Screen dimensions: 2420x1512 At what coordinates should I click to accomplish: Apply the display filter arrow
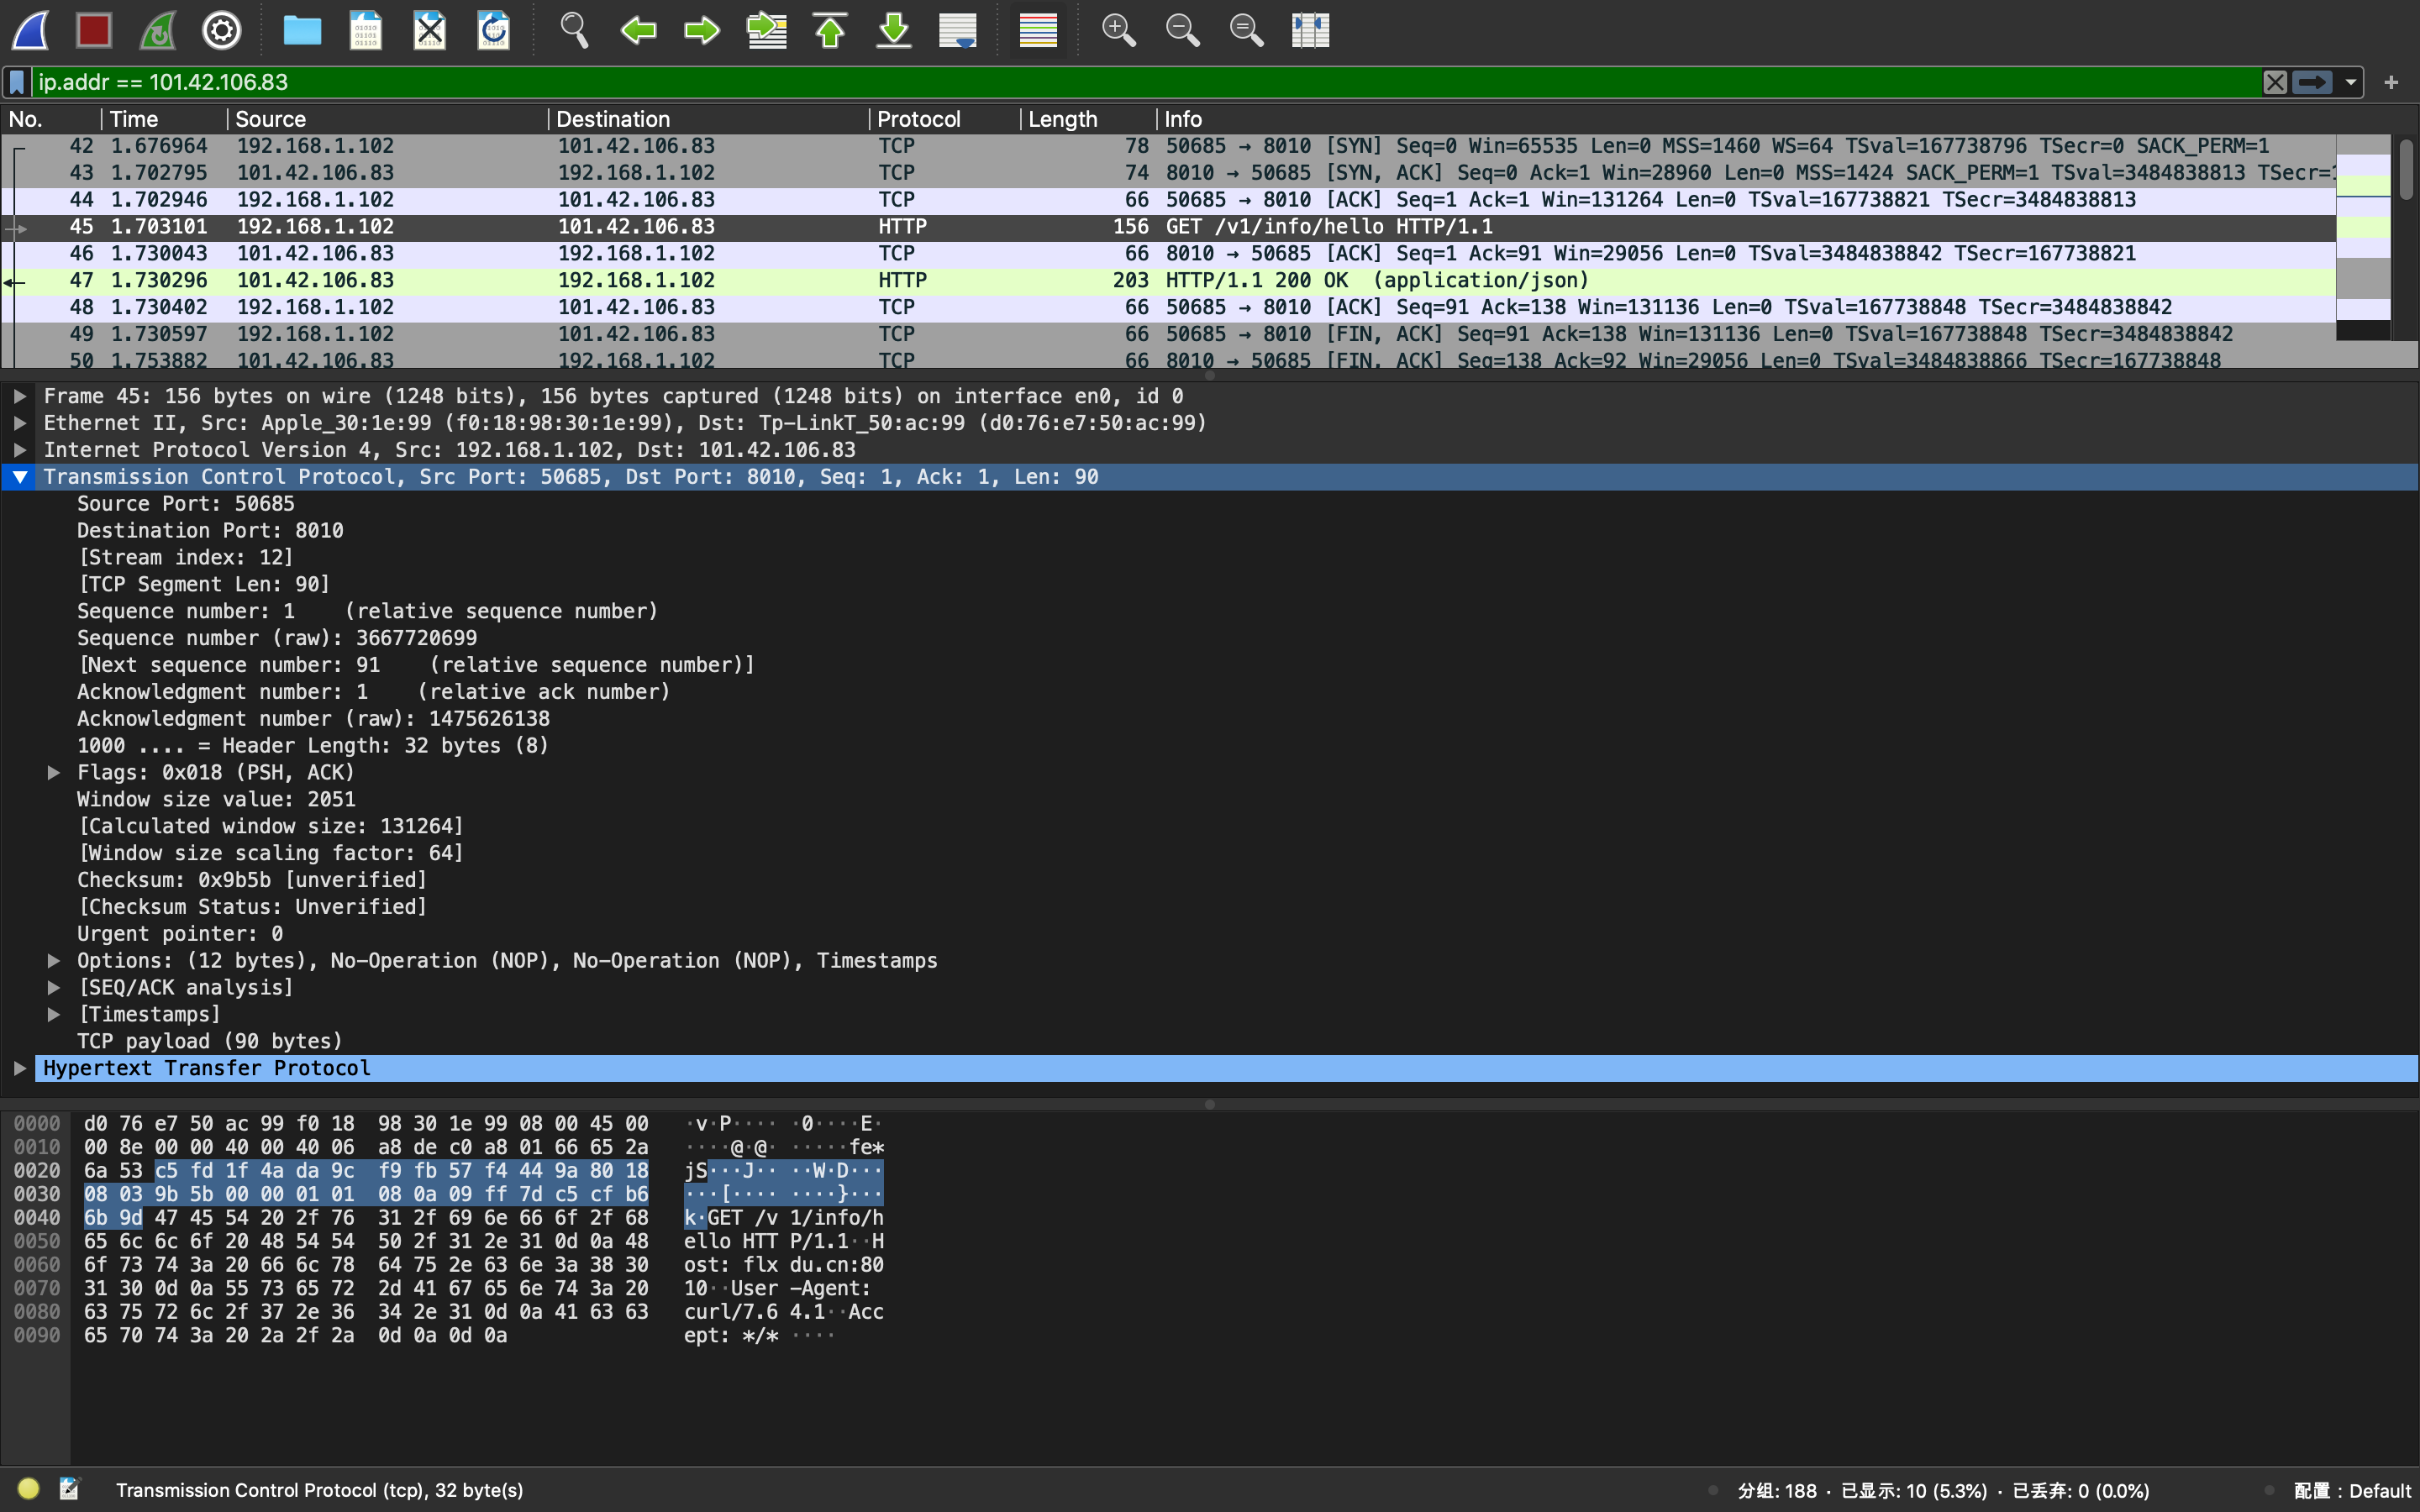click(2313, 82)
